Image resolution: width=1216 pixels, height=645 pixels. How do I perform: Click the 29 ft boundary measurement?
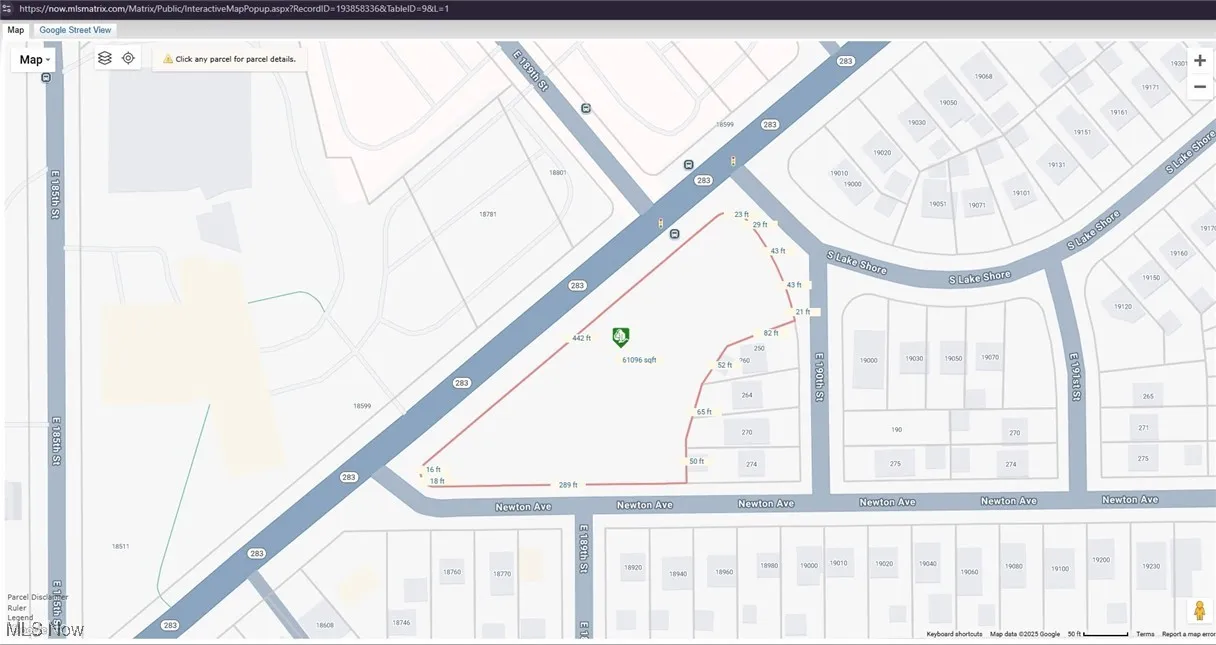click(760, 225)
